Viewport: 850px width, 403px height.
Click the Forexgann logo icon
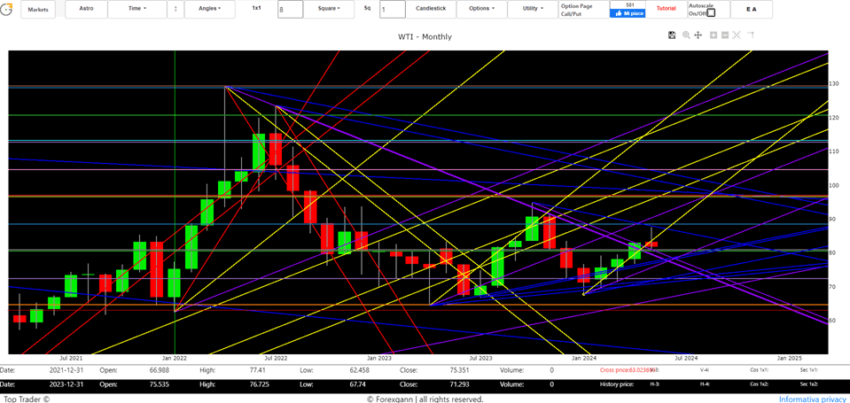(7, 9)
